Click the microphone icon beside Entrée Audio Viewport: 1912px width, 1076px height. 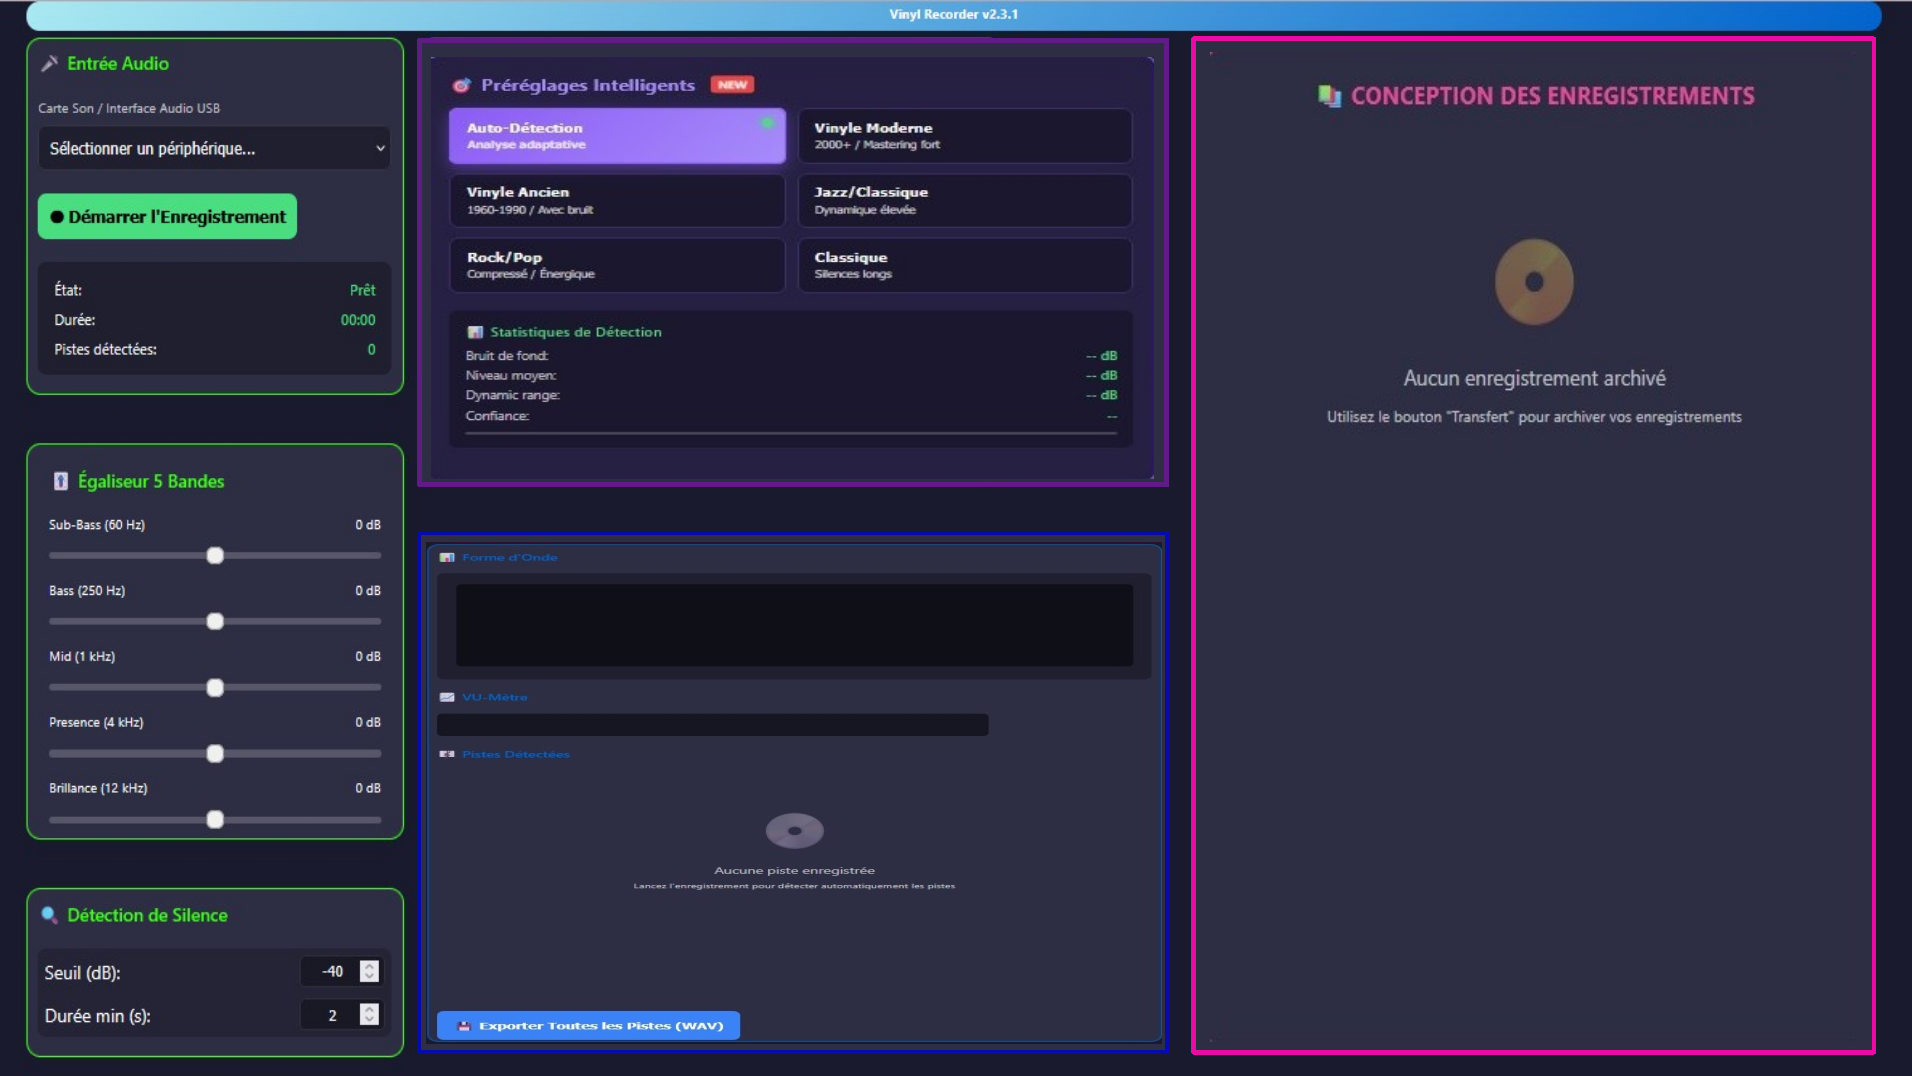pyautogui.click(x=49, y=64)
